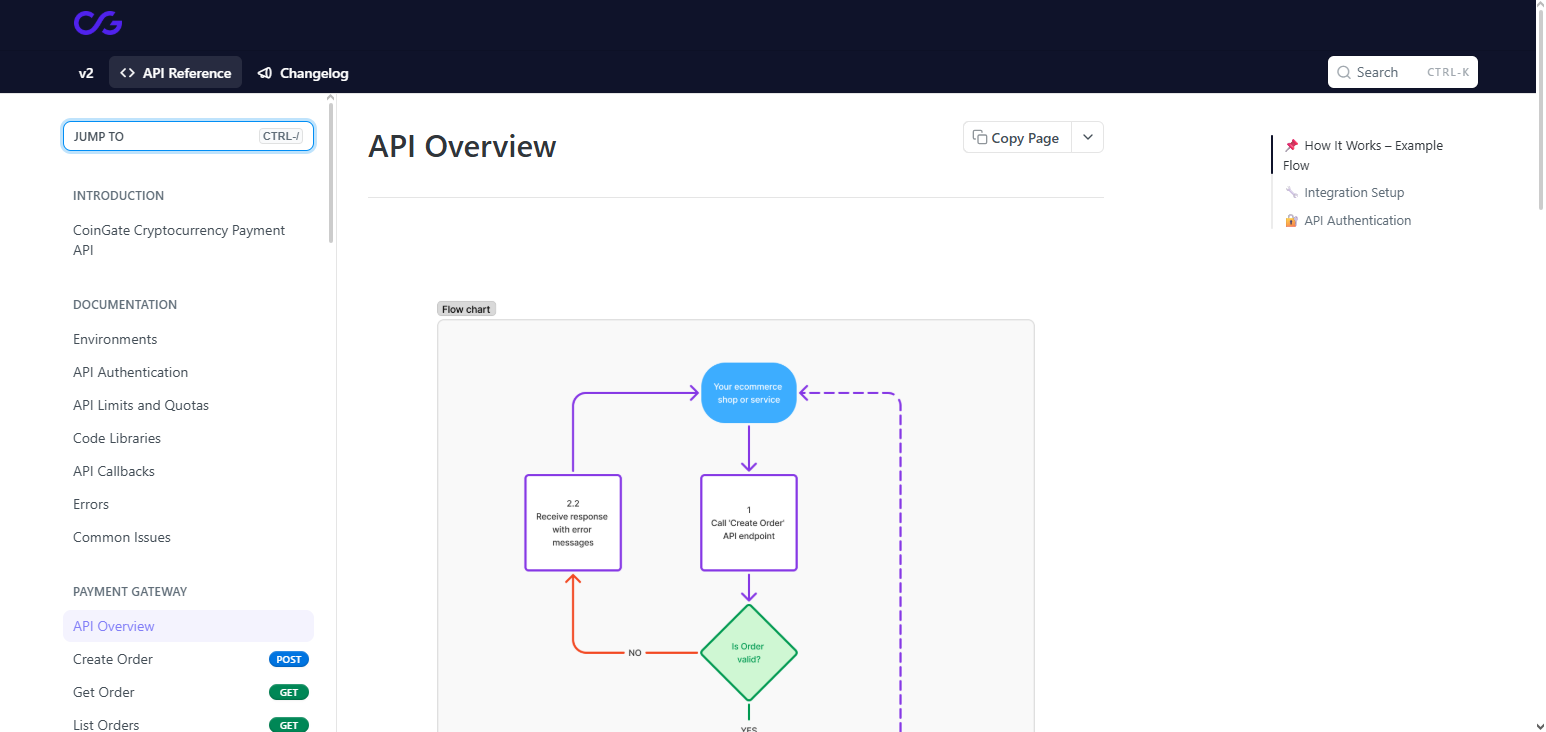Open the Errors page
Image resolution: width=1546 pixels, height=732 pixels.
pos(188,504)
